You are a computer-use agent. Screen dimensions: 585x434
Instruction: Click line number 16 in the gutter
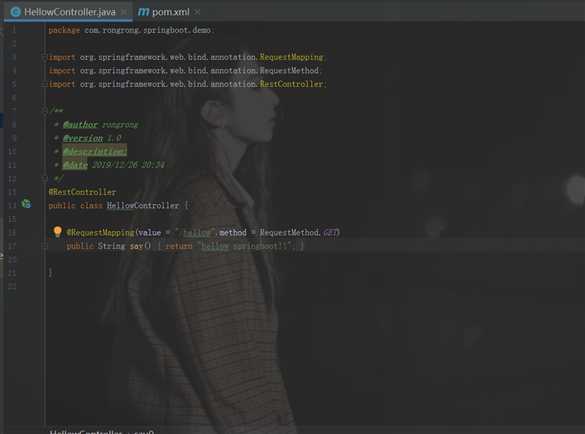[12, 232]
